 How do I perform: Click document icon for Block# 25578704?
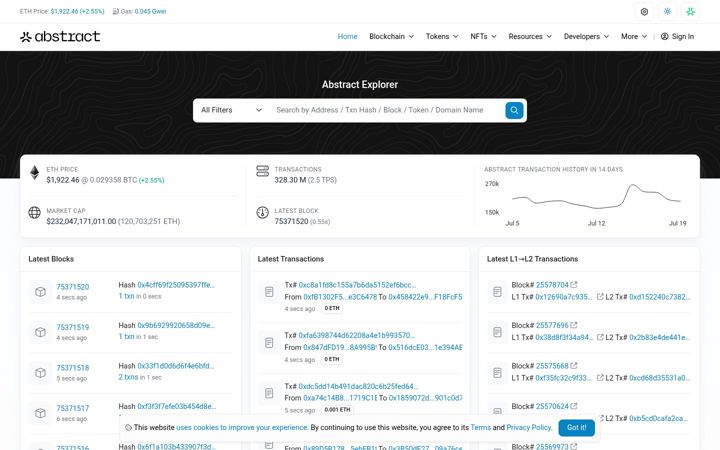[497, 292]
